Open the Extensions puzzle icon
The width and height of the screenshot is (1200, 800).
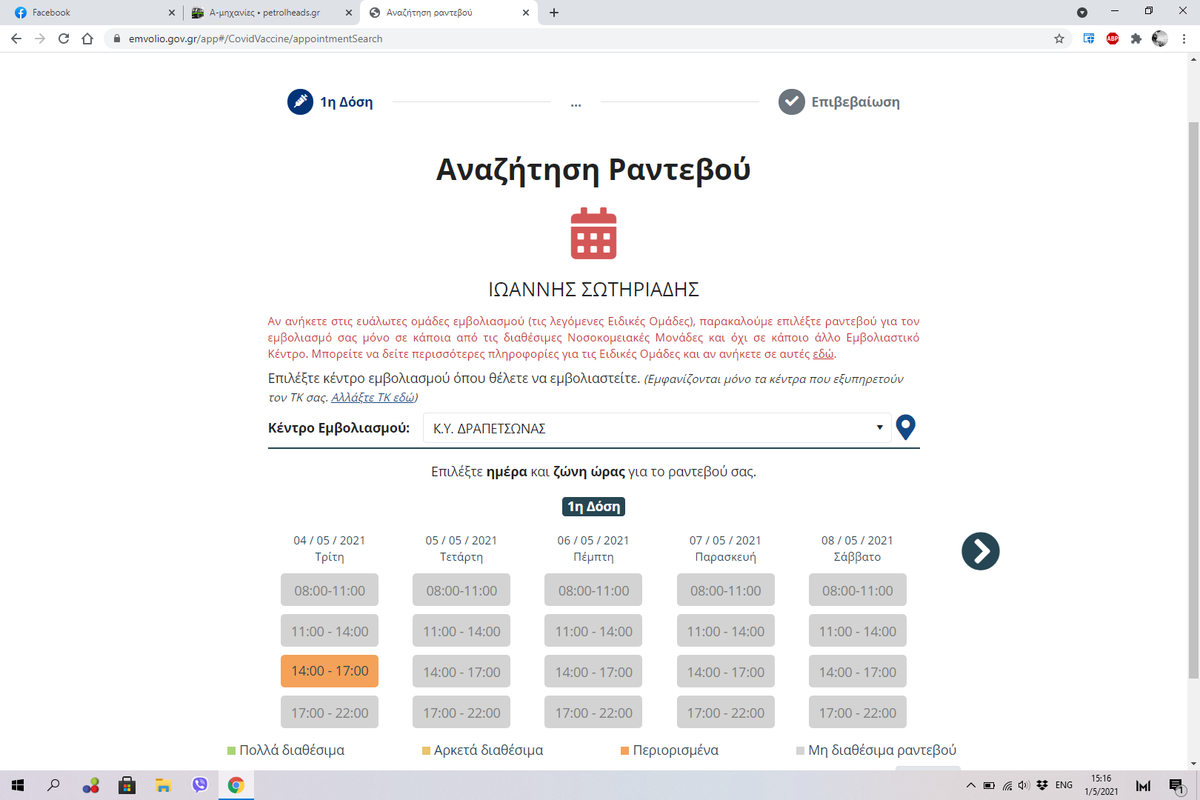pyautogui.click(x=1136, y=39)
